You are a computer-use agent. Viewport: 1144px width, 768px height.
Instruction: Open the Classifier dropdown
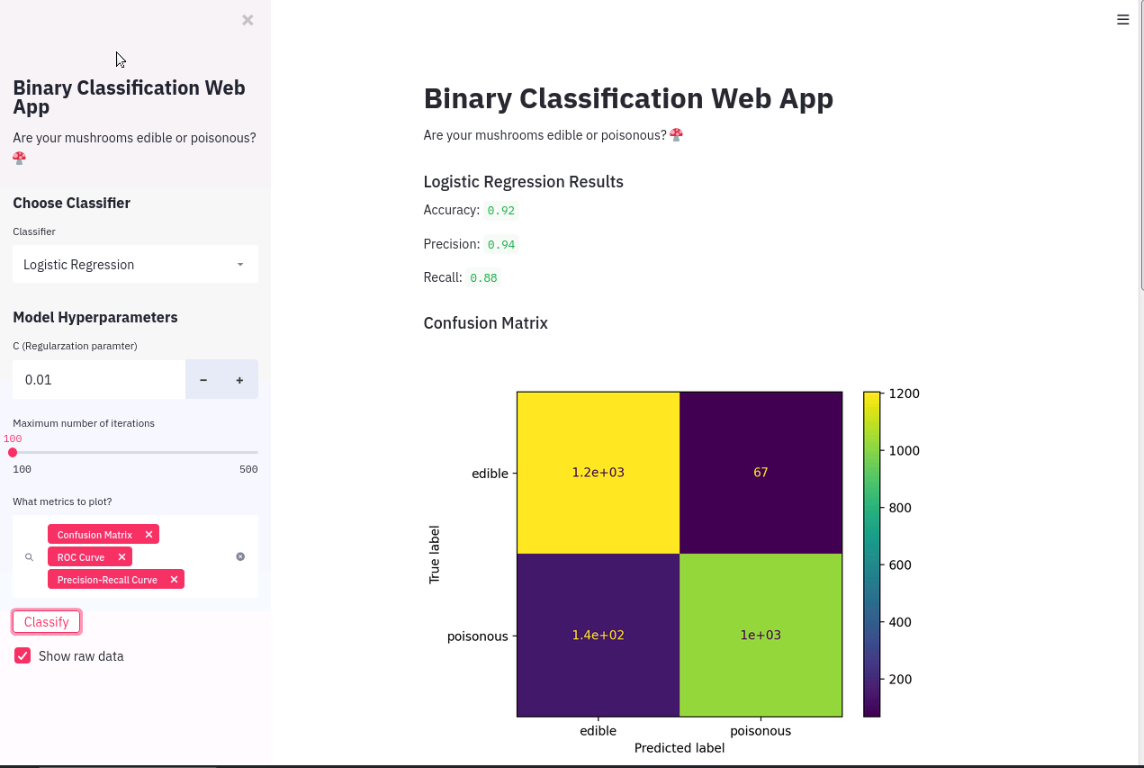[135, 264]
